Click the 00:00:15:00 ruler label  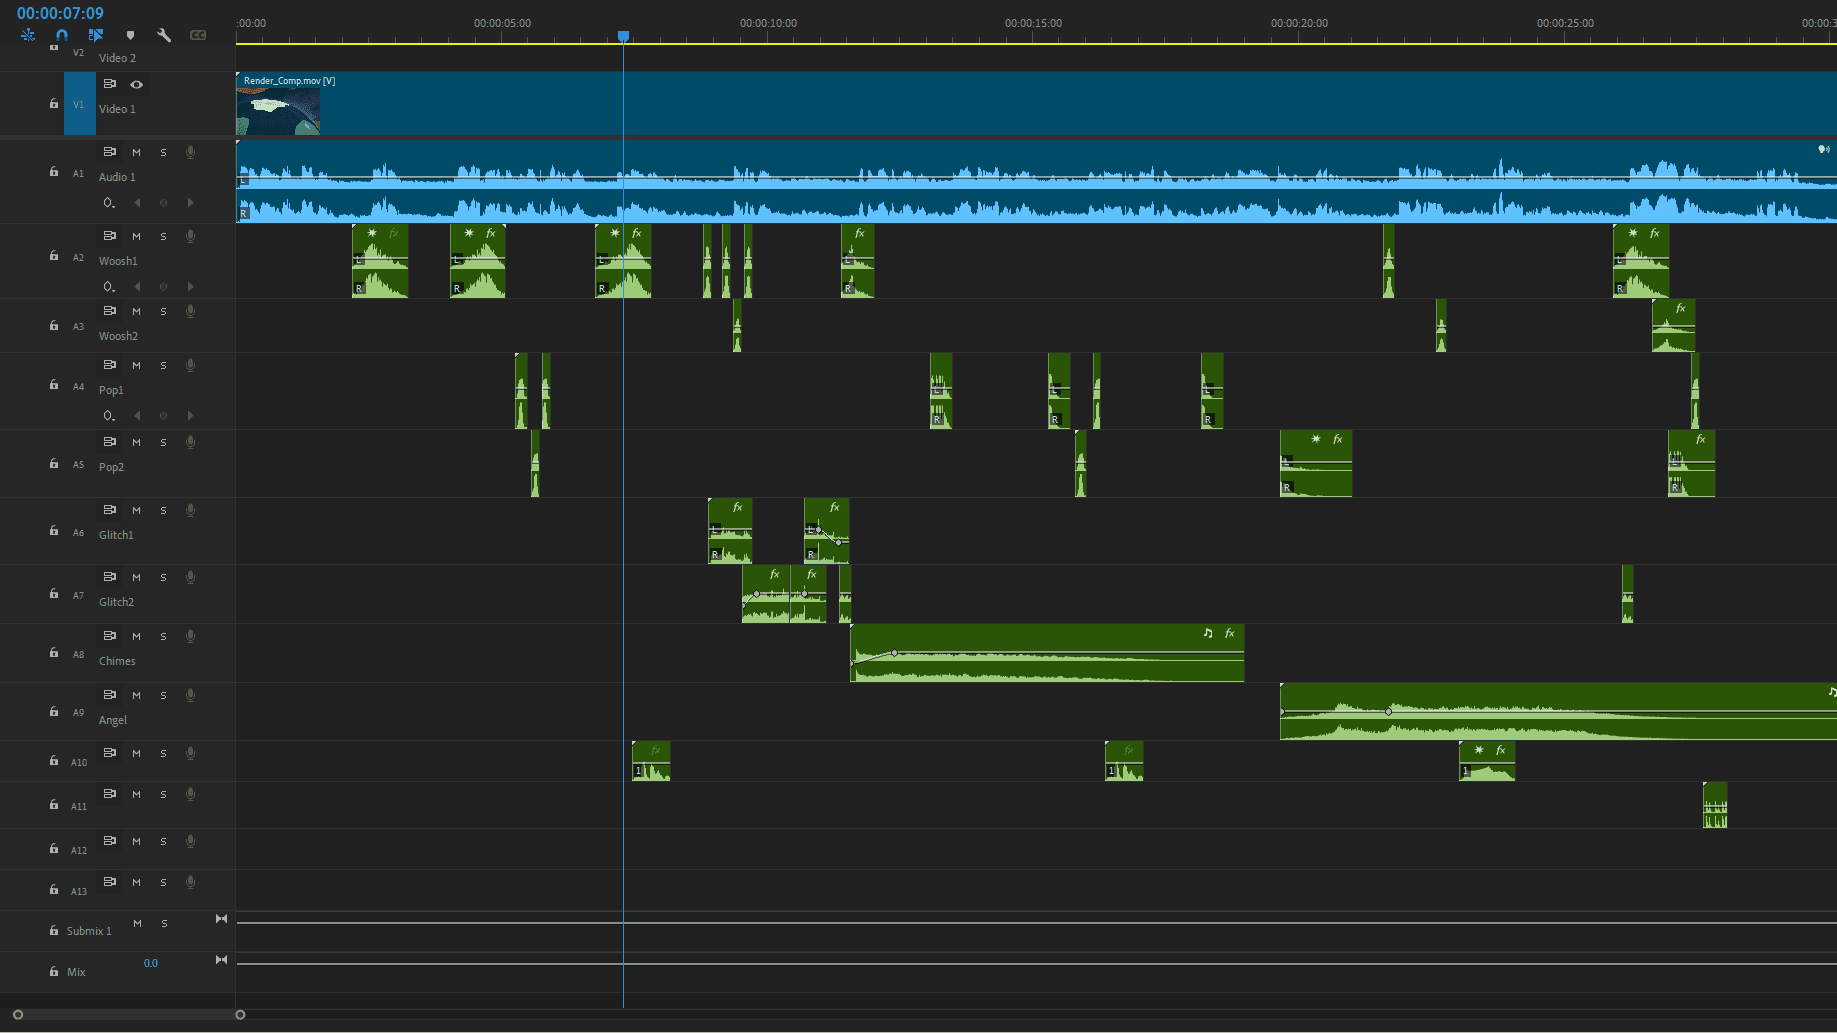pyautogui.click(x=1033, y=23)
